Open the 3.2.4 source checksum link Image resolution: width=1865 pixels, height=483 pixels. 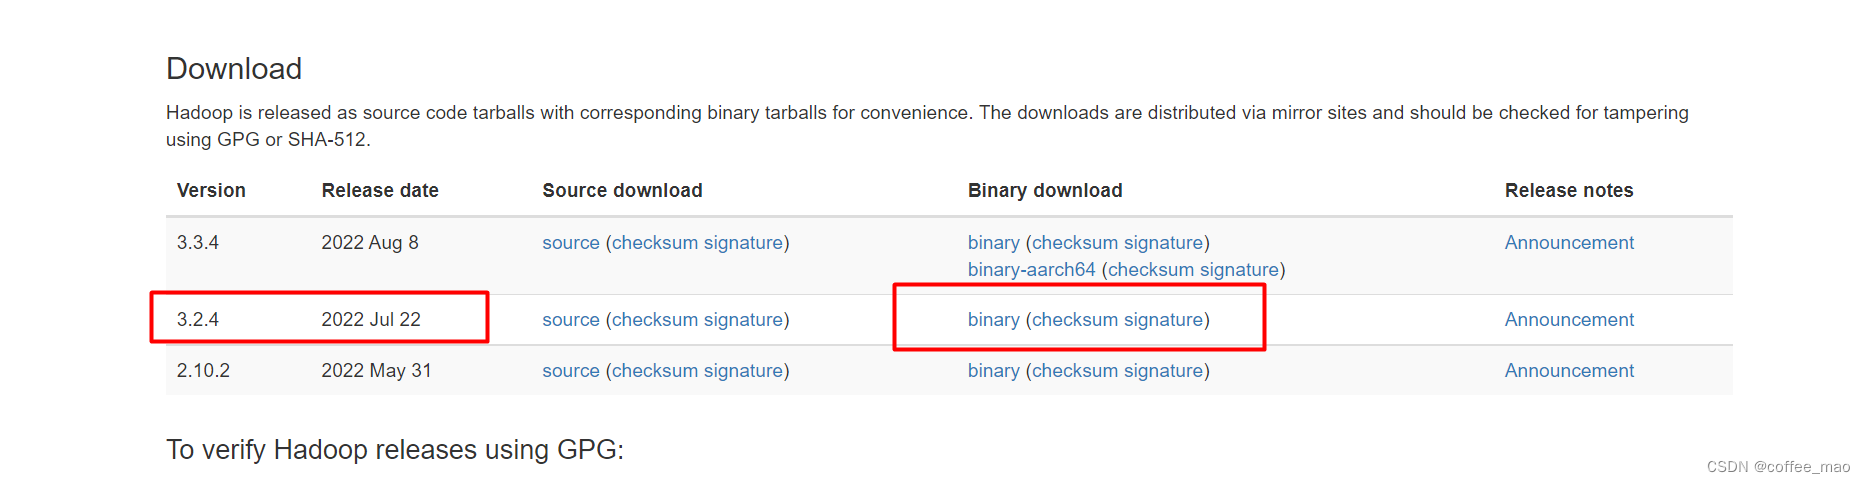pos(655,320)
